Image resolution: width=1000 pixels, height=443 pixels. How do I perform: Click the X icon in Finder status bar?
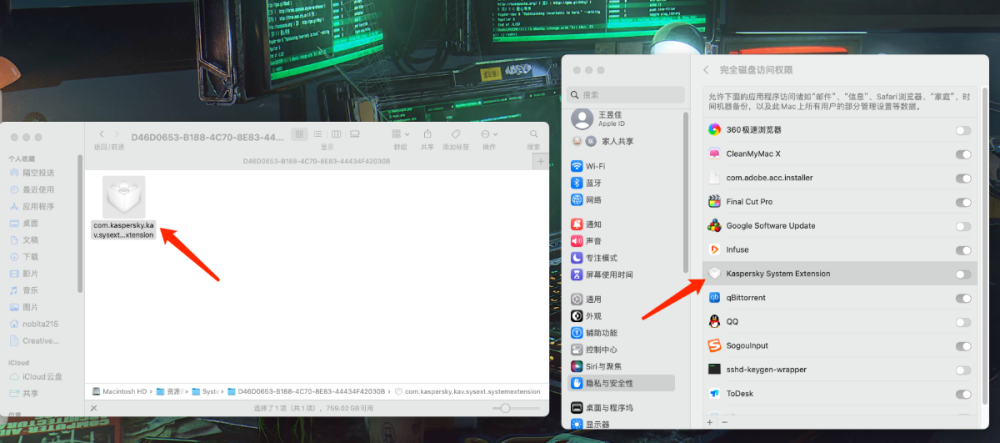94,408
